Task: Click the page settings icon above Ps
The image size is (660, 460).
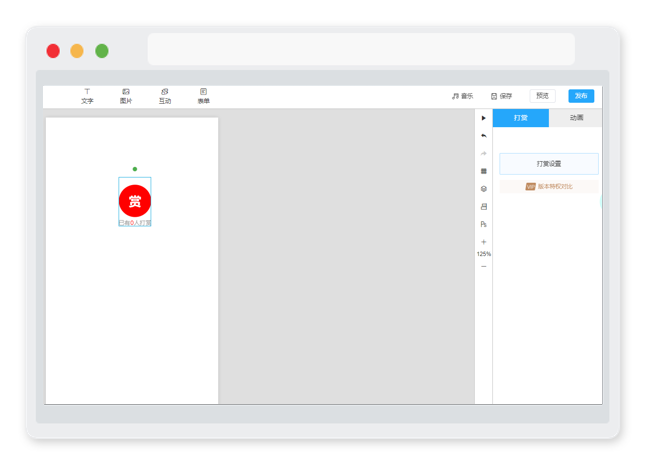Action: [x=484, y=207]
